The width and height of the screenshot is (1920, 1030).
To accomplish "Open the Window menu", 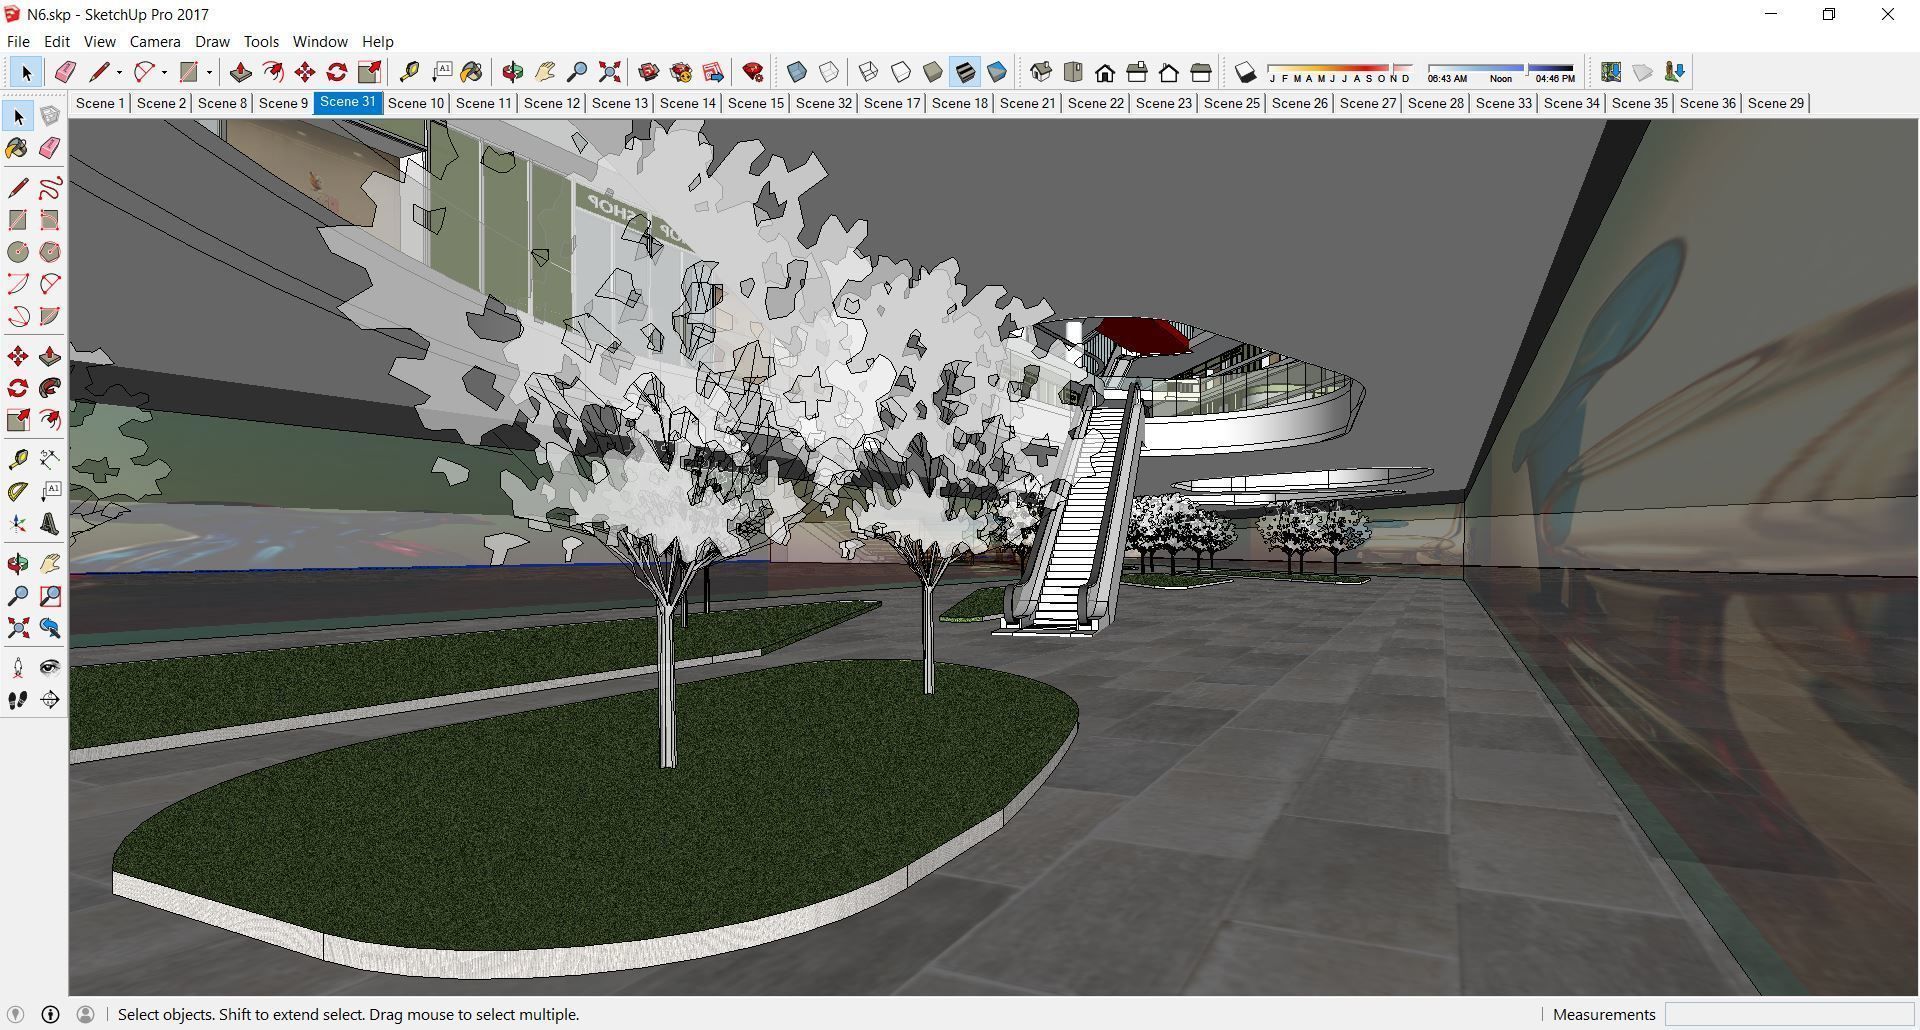I will click(320, 42).
